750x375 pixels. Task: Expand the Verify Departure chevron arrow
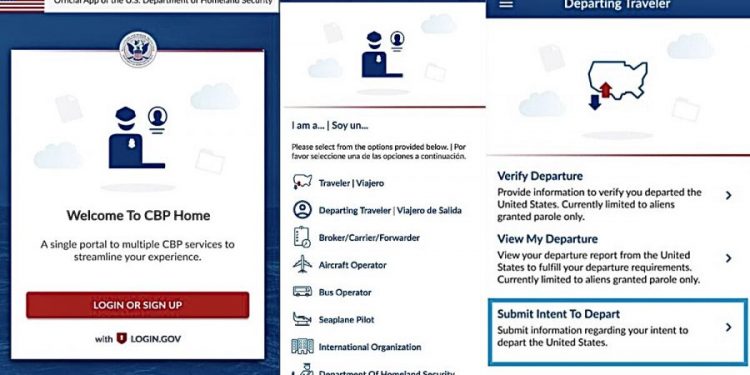(728, 195)
